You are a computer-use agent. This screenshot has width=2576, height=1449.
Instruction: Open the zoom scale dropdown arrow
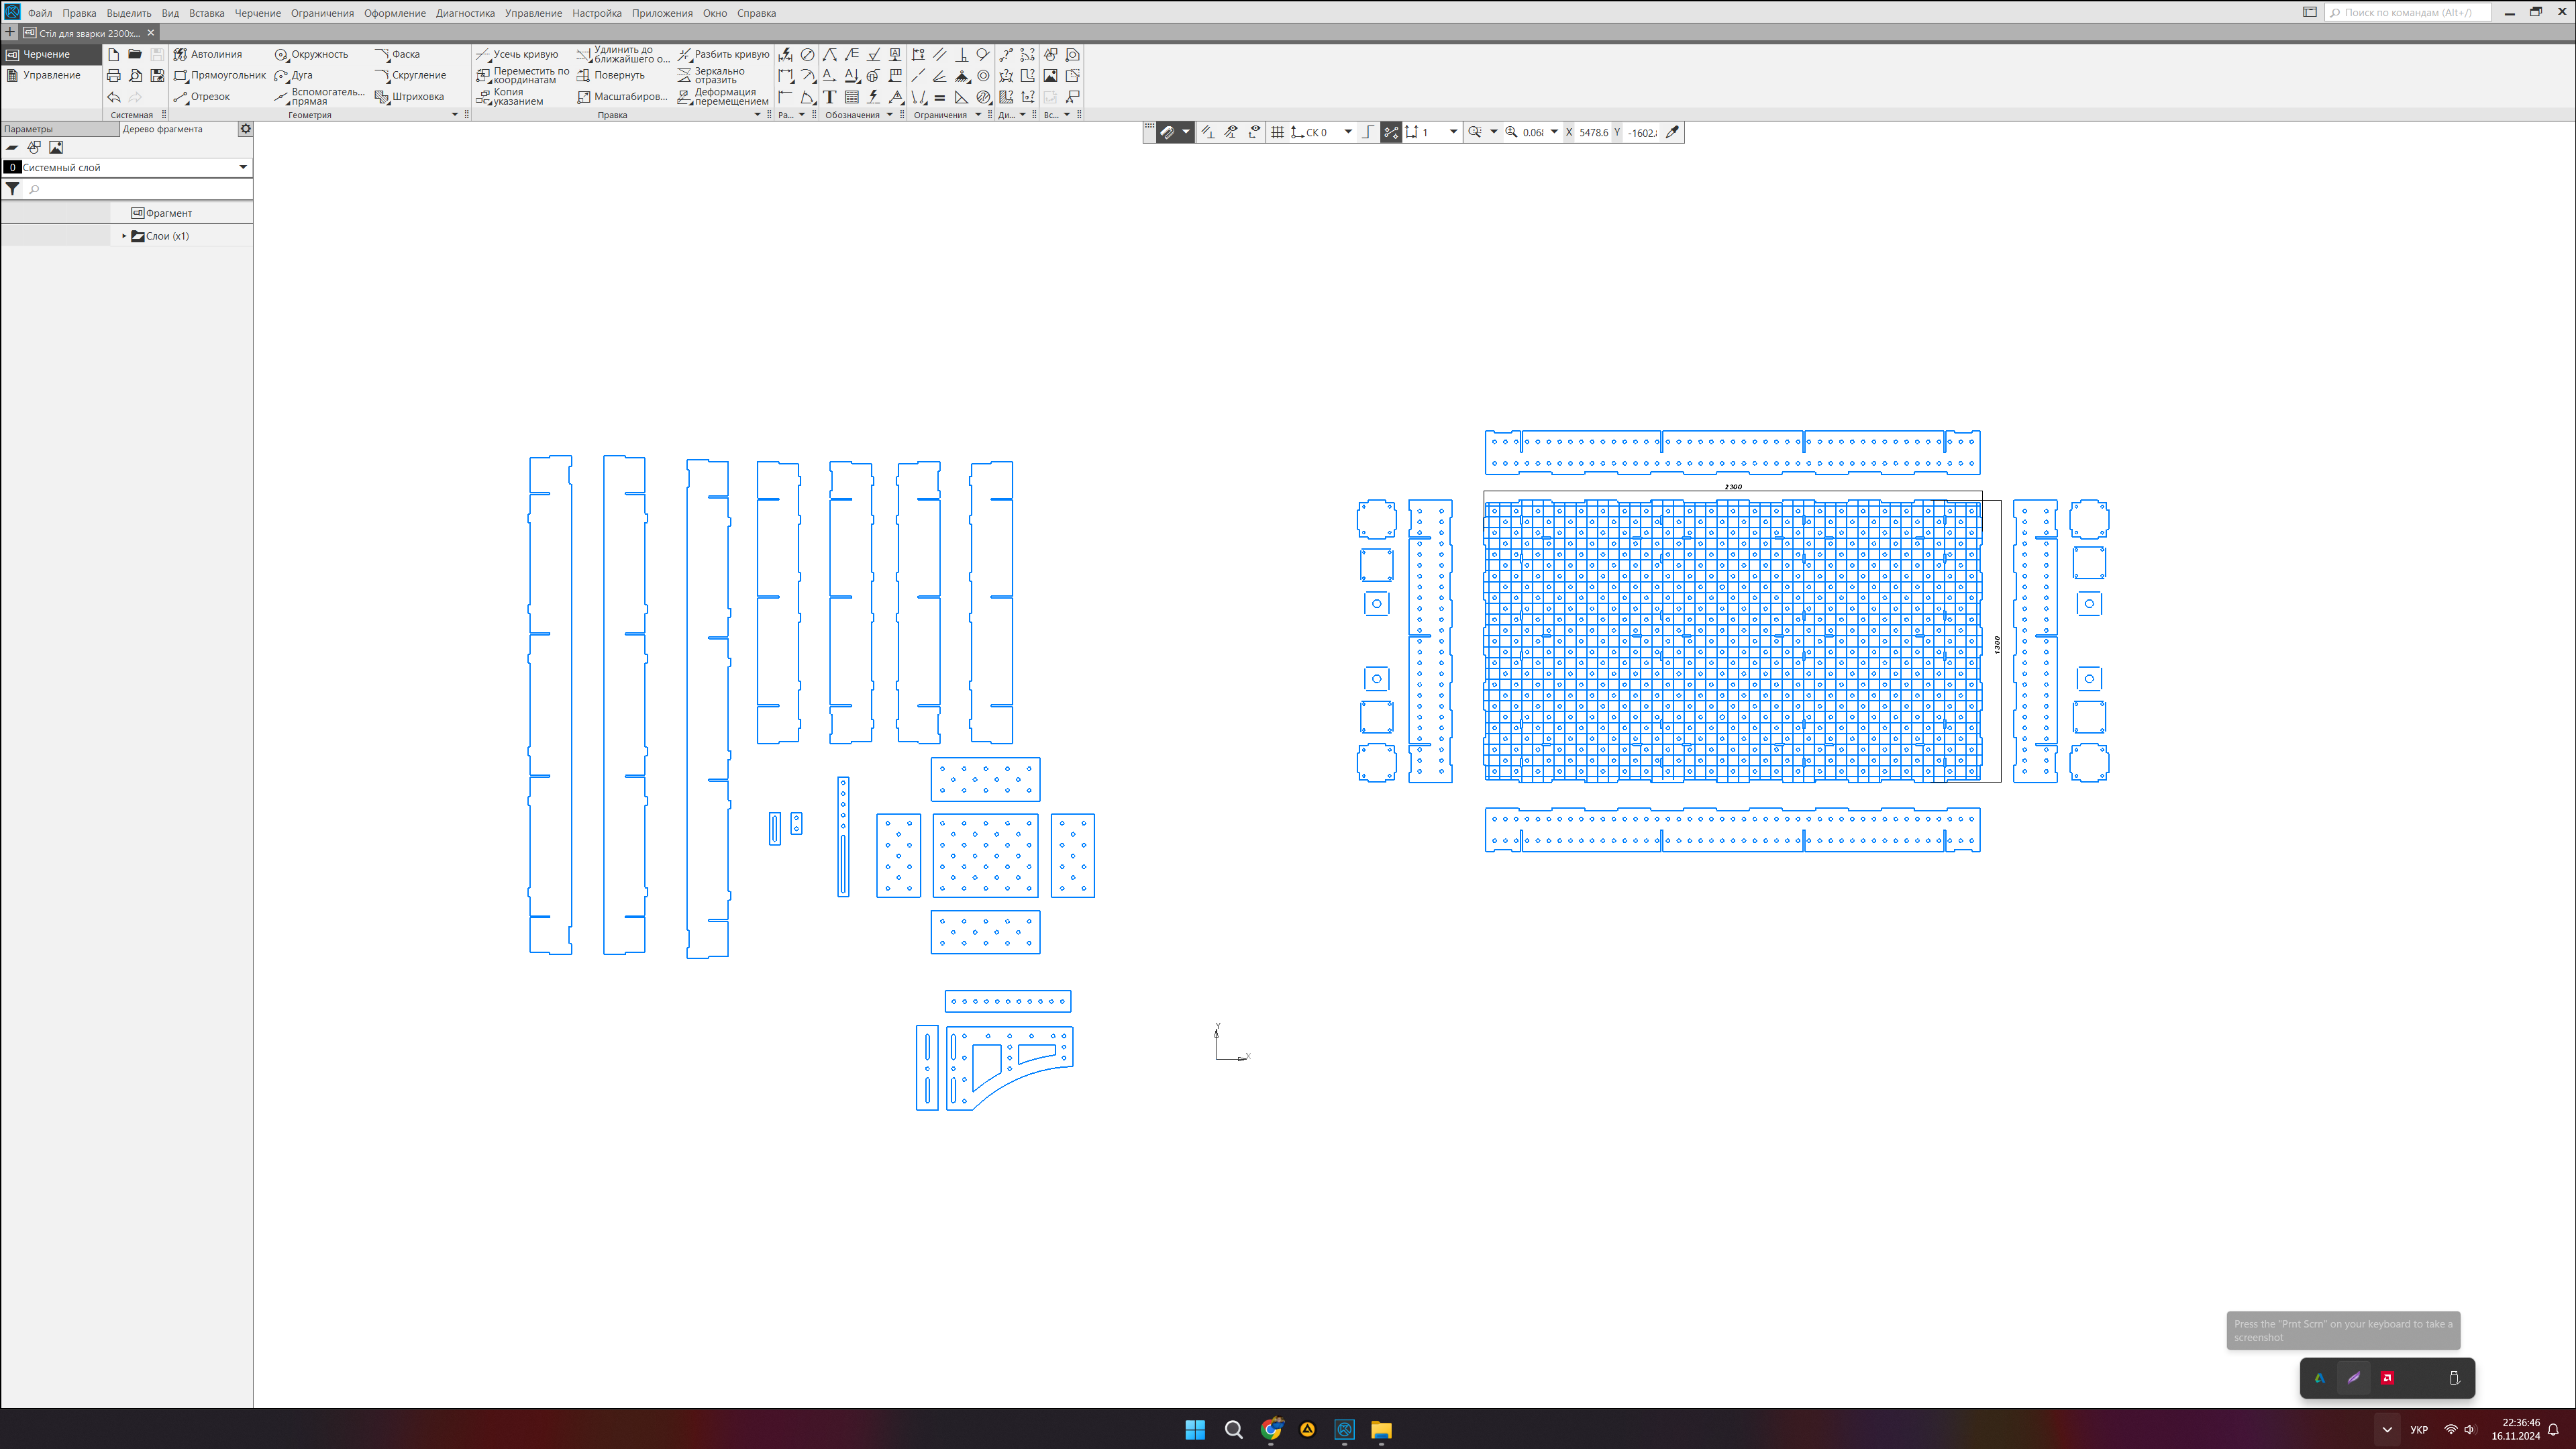pyautogui.click(x=1554, y=132)
